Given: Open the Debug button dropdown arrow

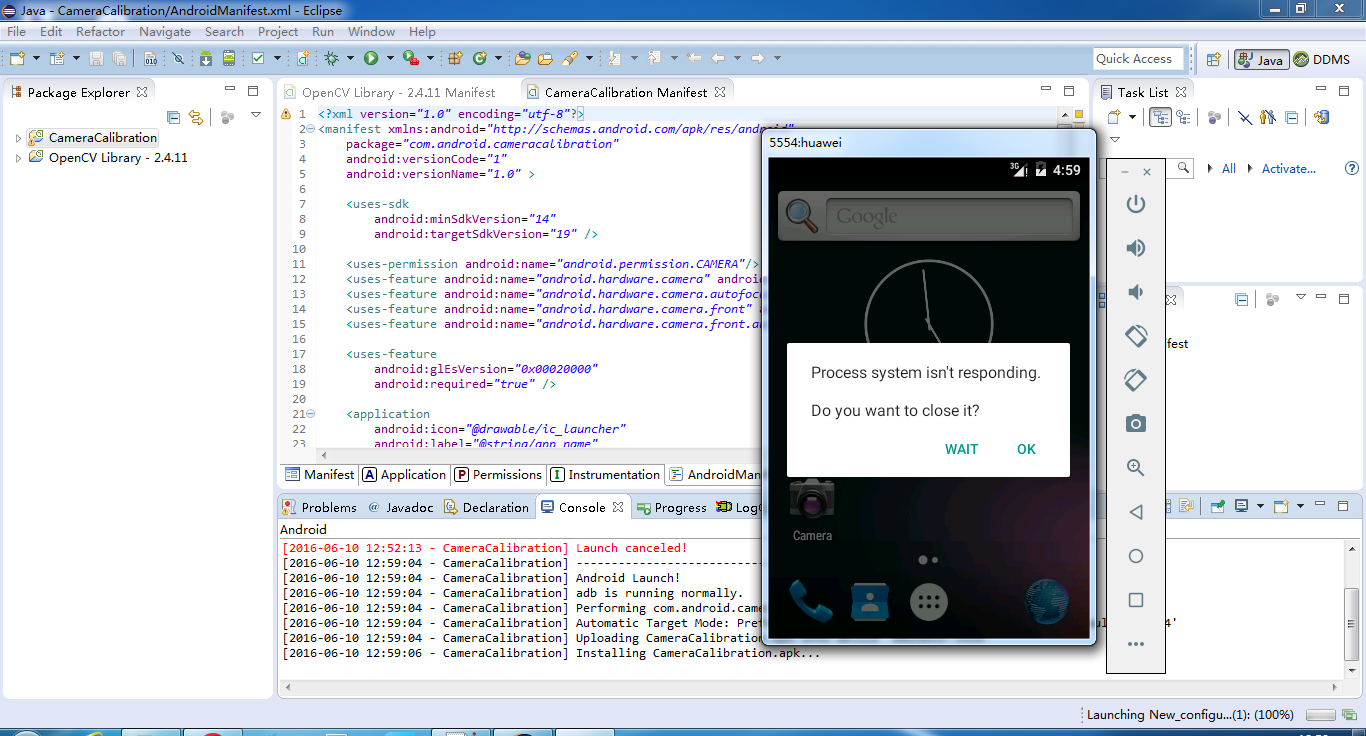Looking at the screenshot, I should pyautogui.click(x=350, y=59).
